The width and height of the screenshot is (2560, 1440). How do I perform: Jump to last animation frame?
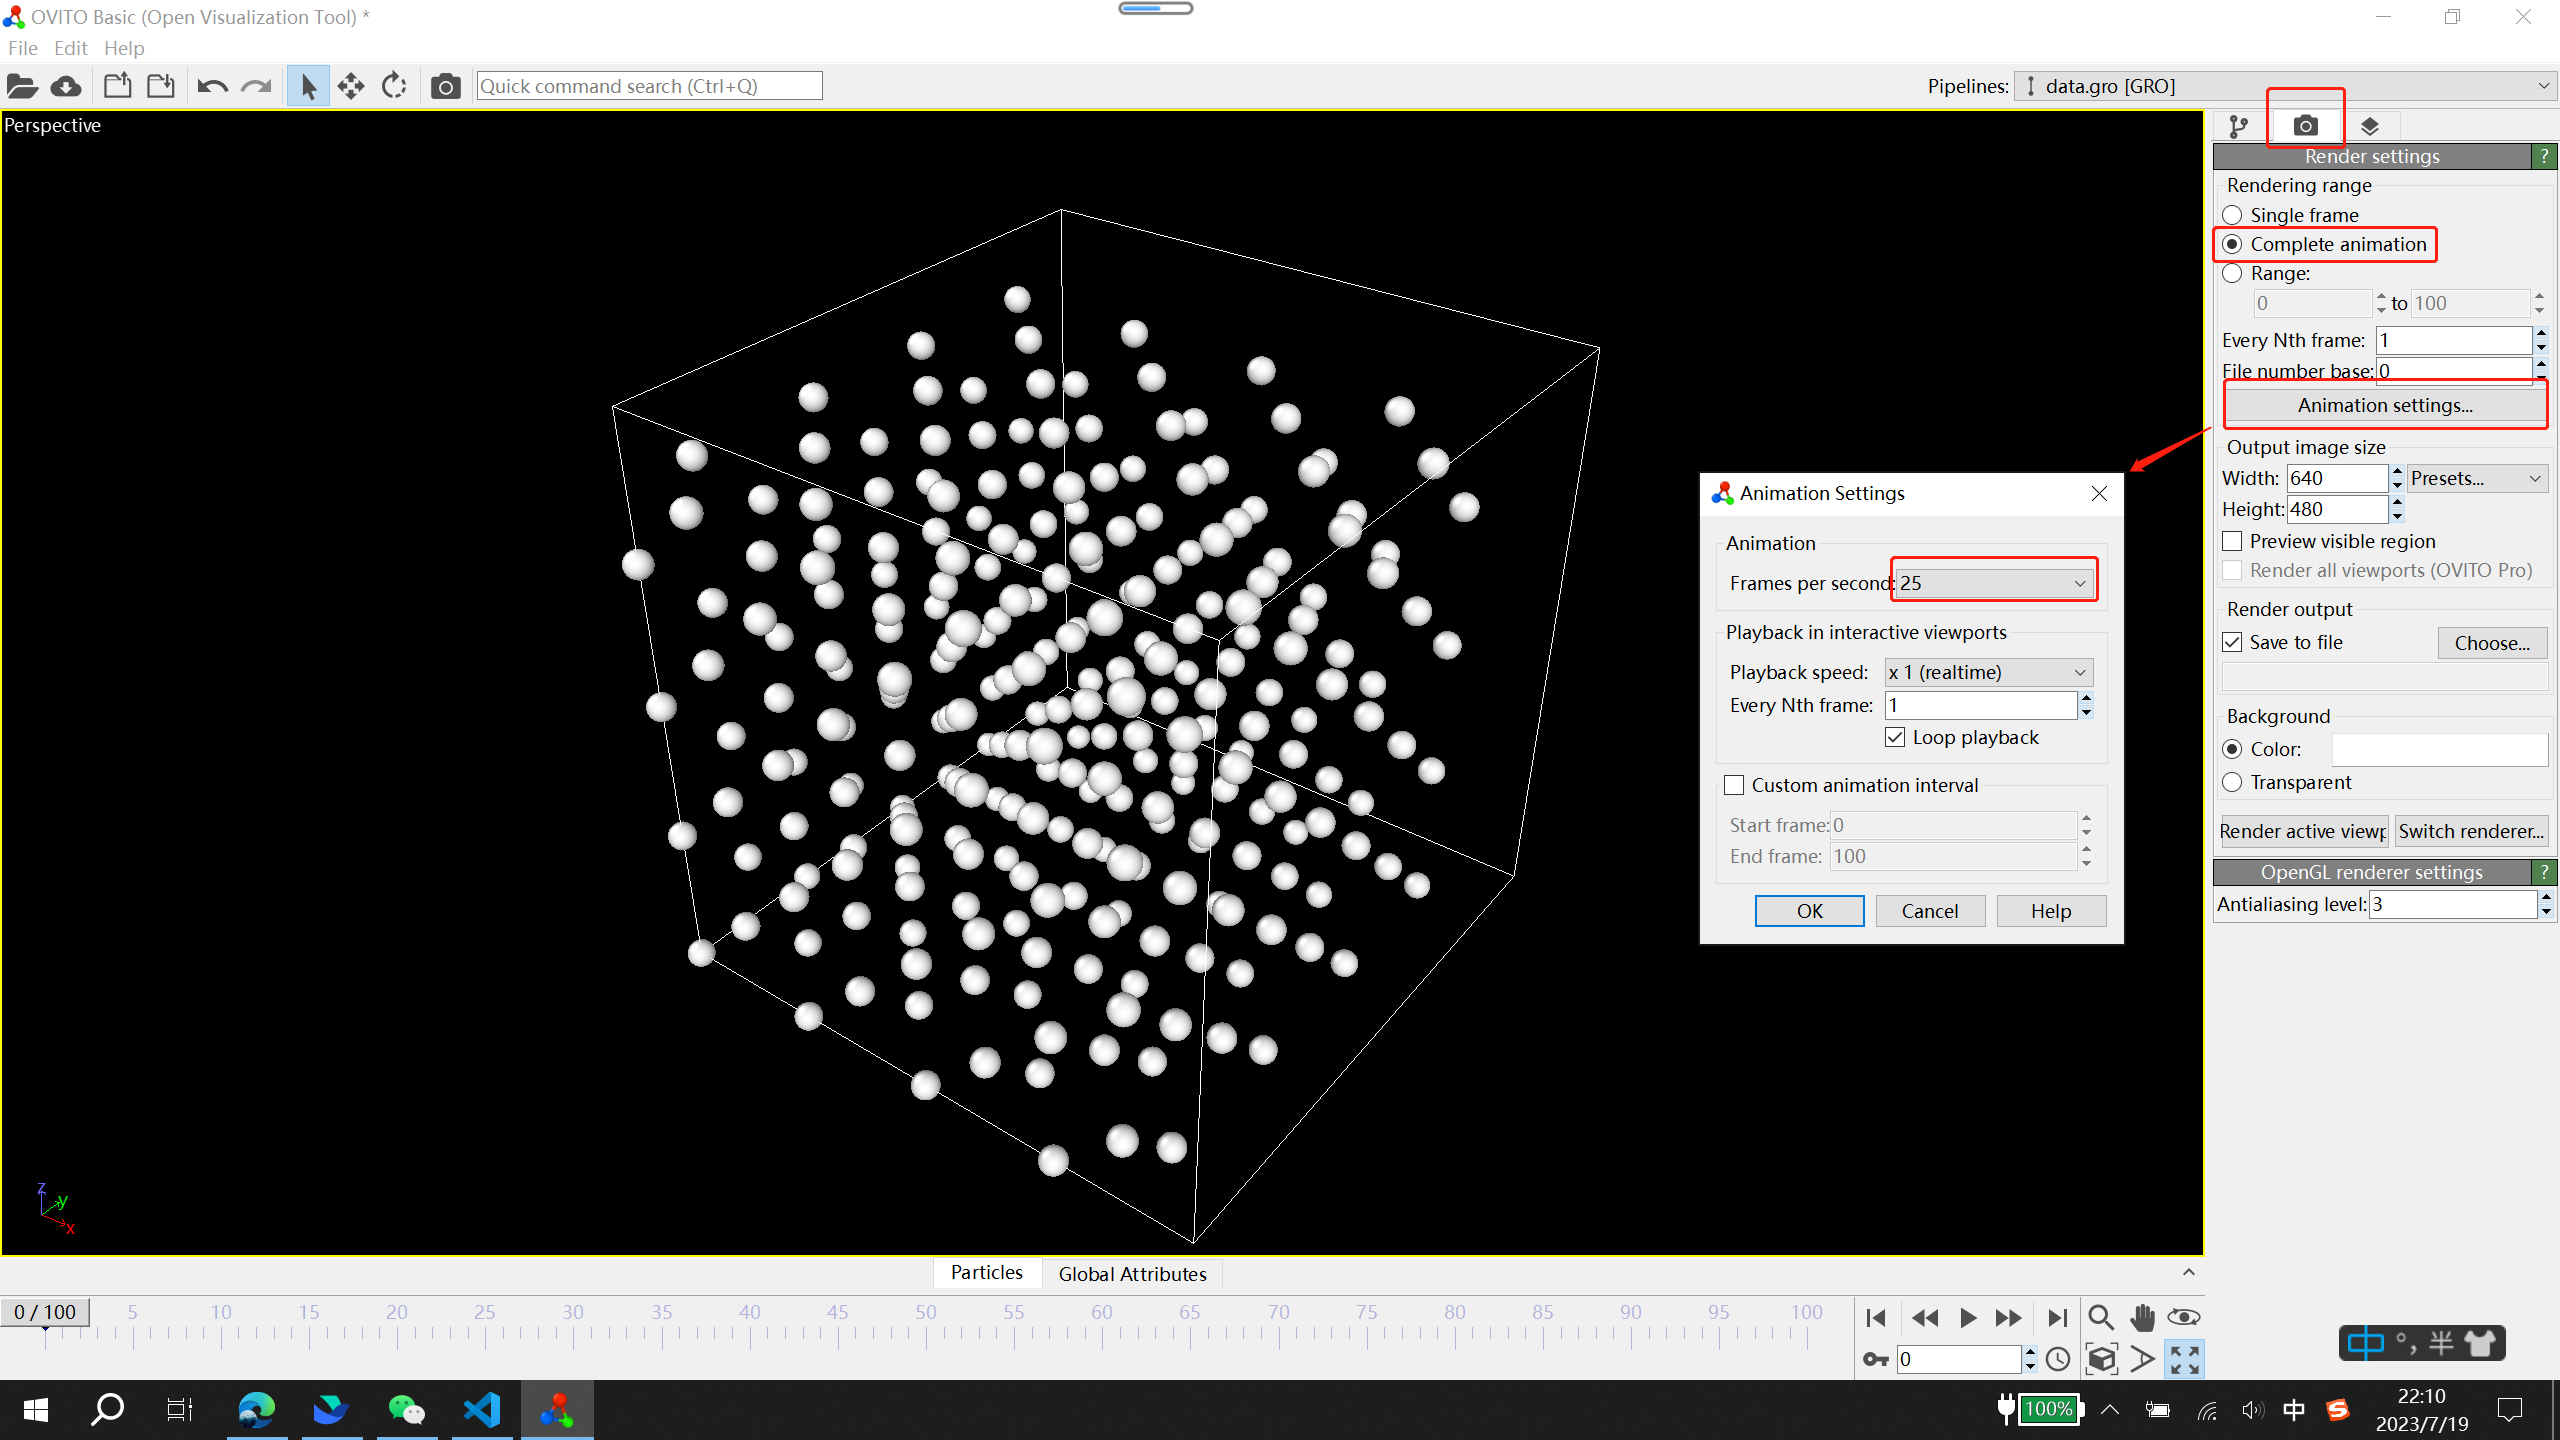2056,1318
